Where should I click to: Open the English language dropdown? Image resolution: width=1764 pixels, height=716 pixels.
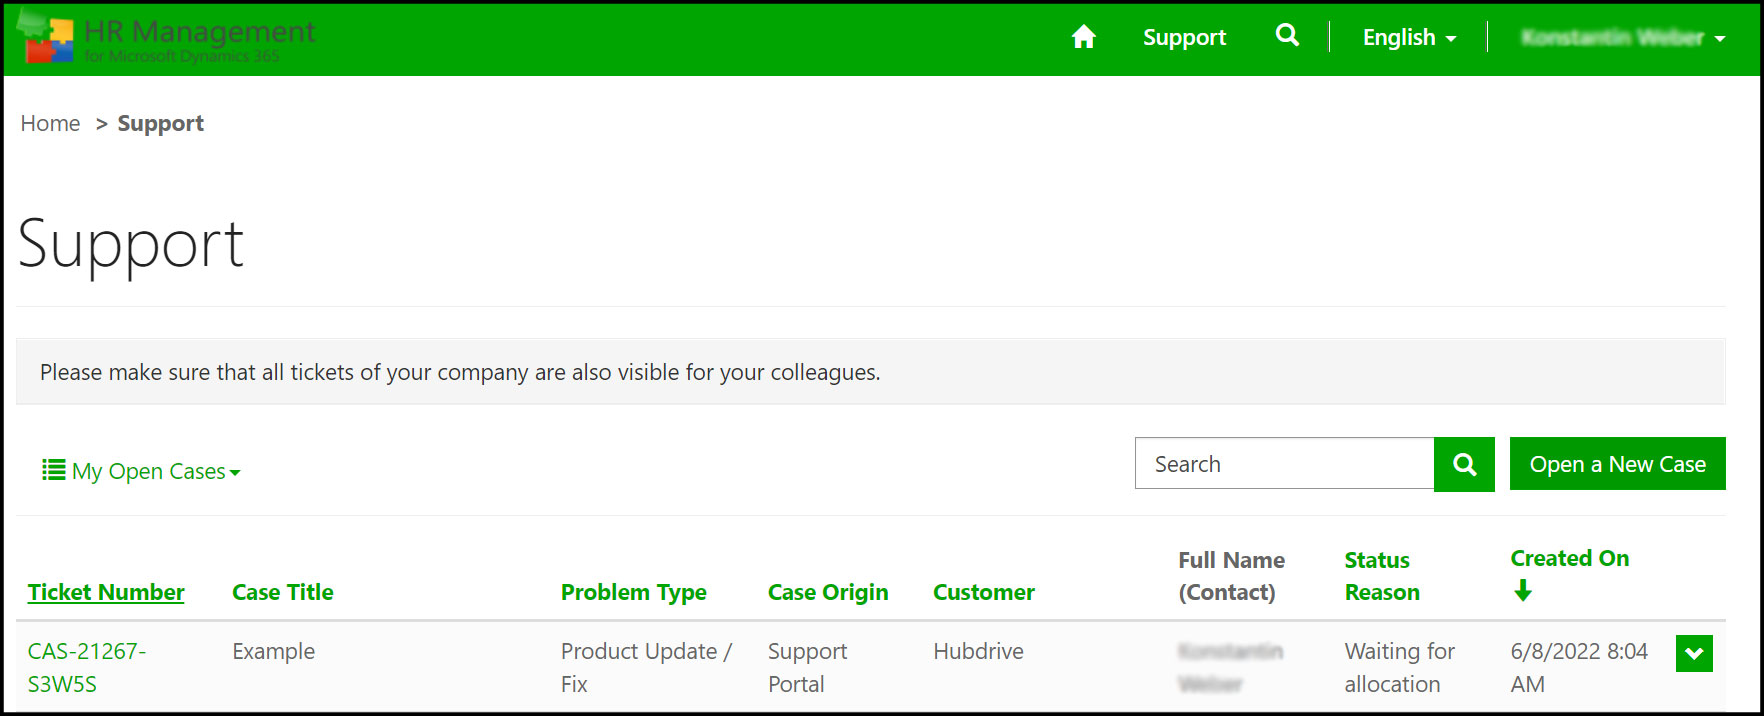click(x=1408, y=38)
